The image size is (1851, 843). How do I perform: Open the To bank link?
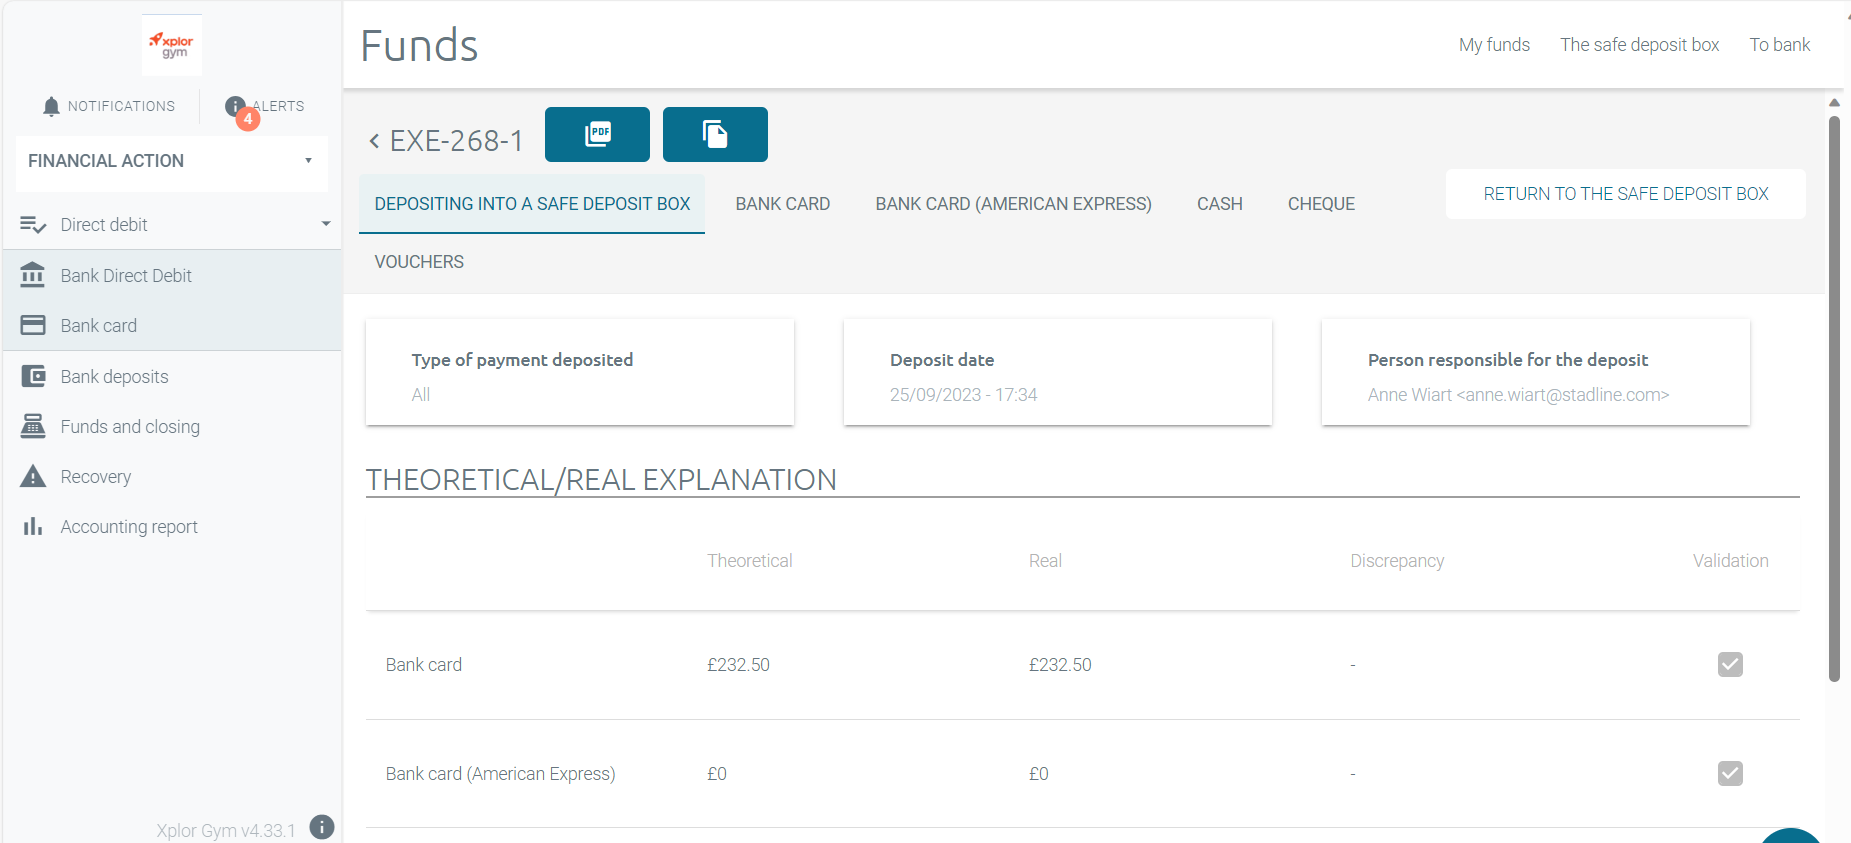coord(1780,45)
